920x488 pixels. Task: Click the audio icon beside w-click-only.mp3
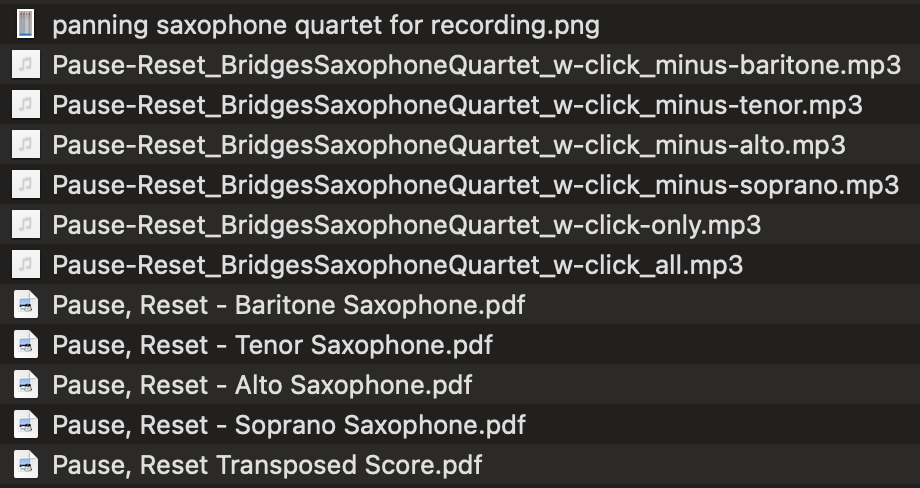tap(26, 225)
